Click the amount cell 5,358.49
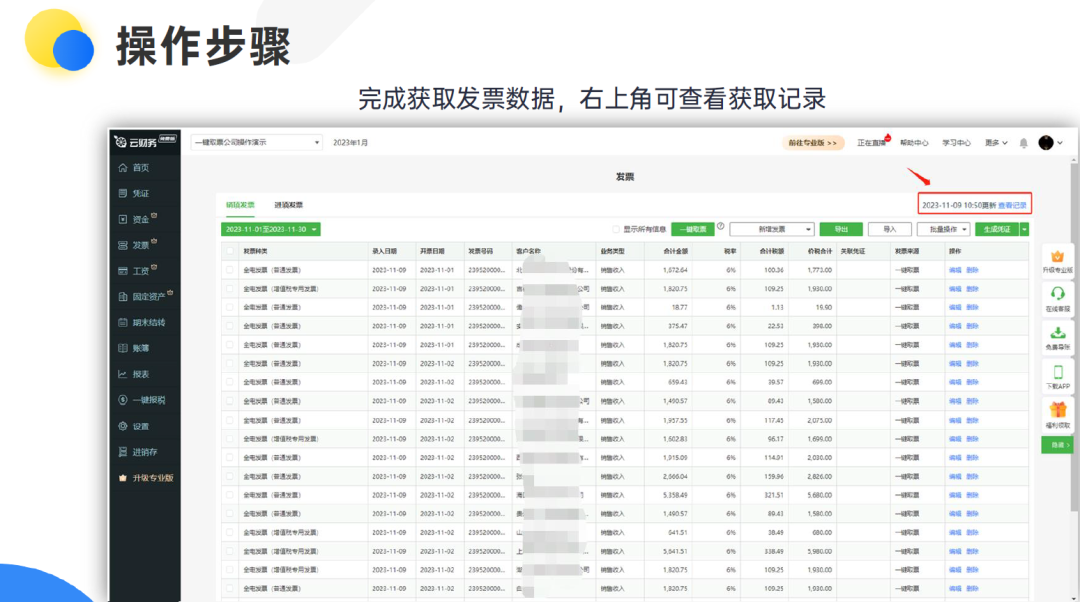 click(675, 495)
